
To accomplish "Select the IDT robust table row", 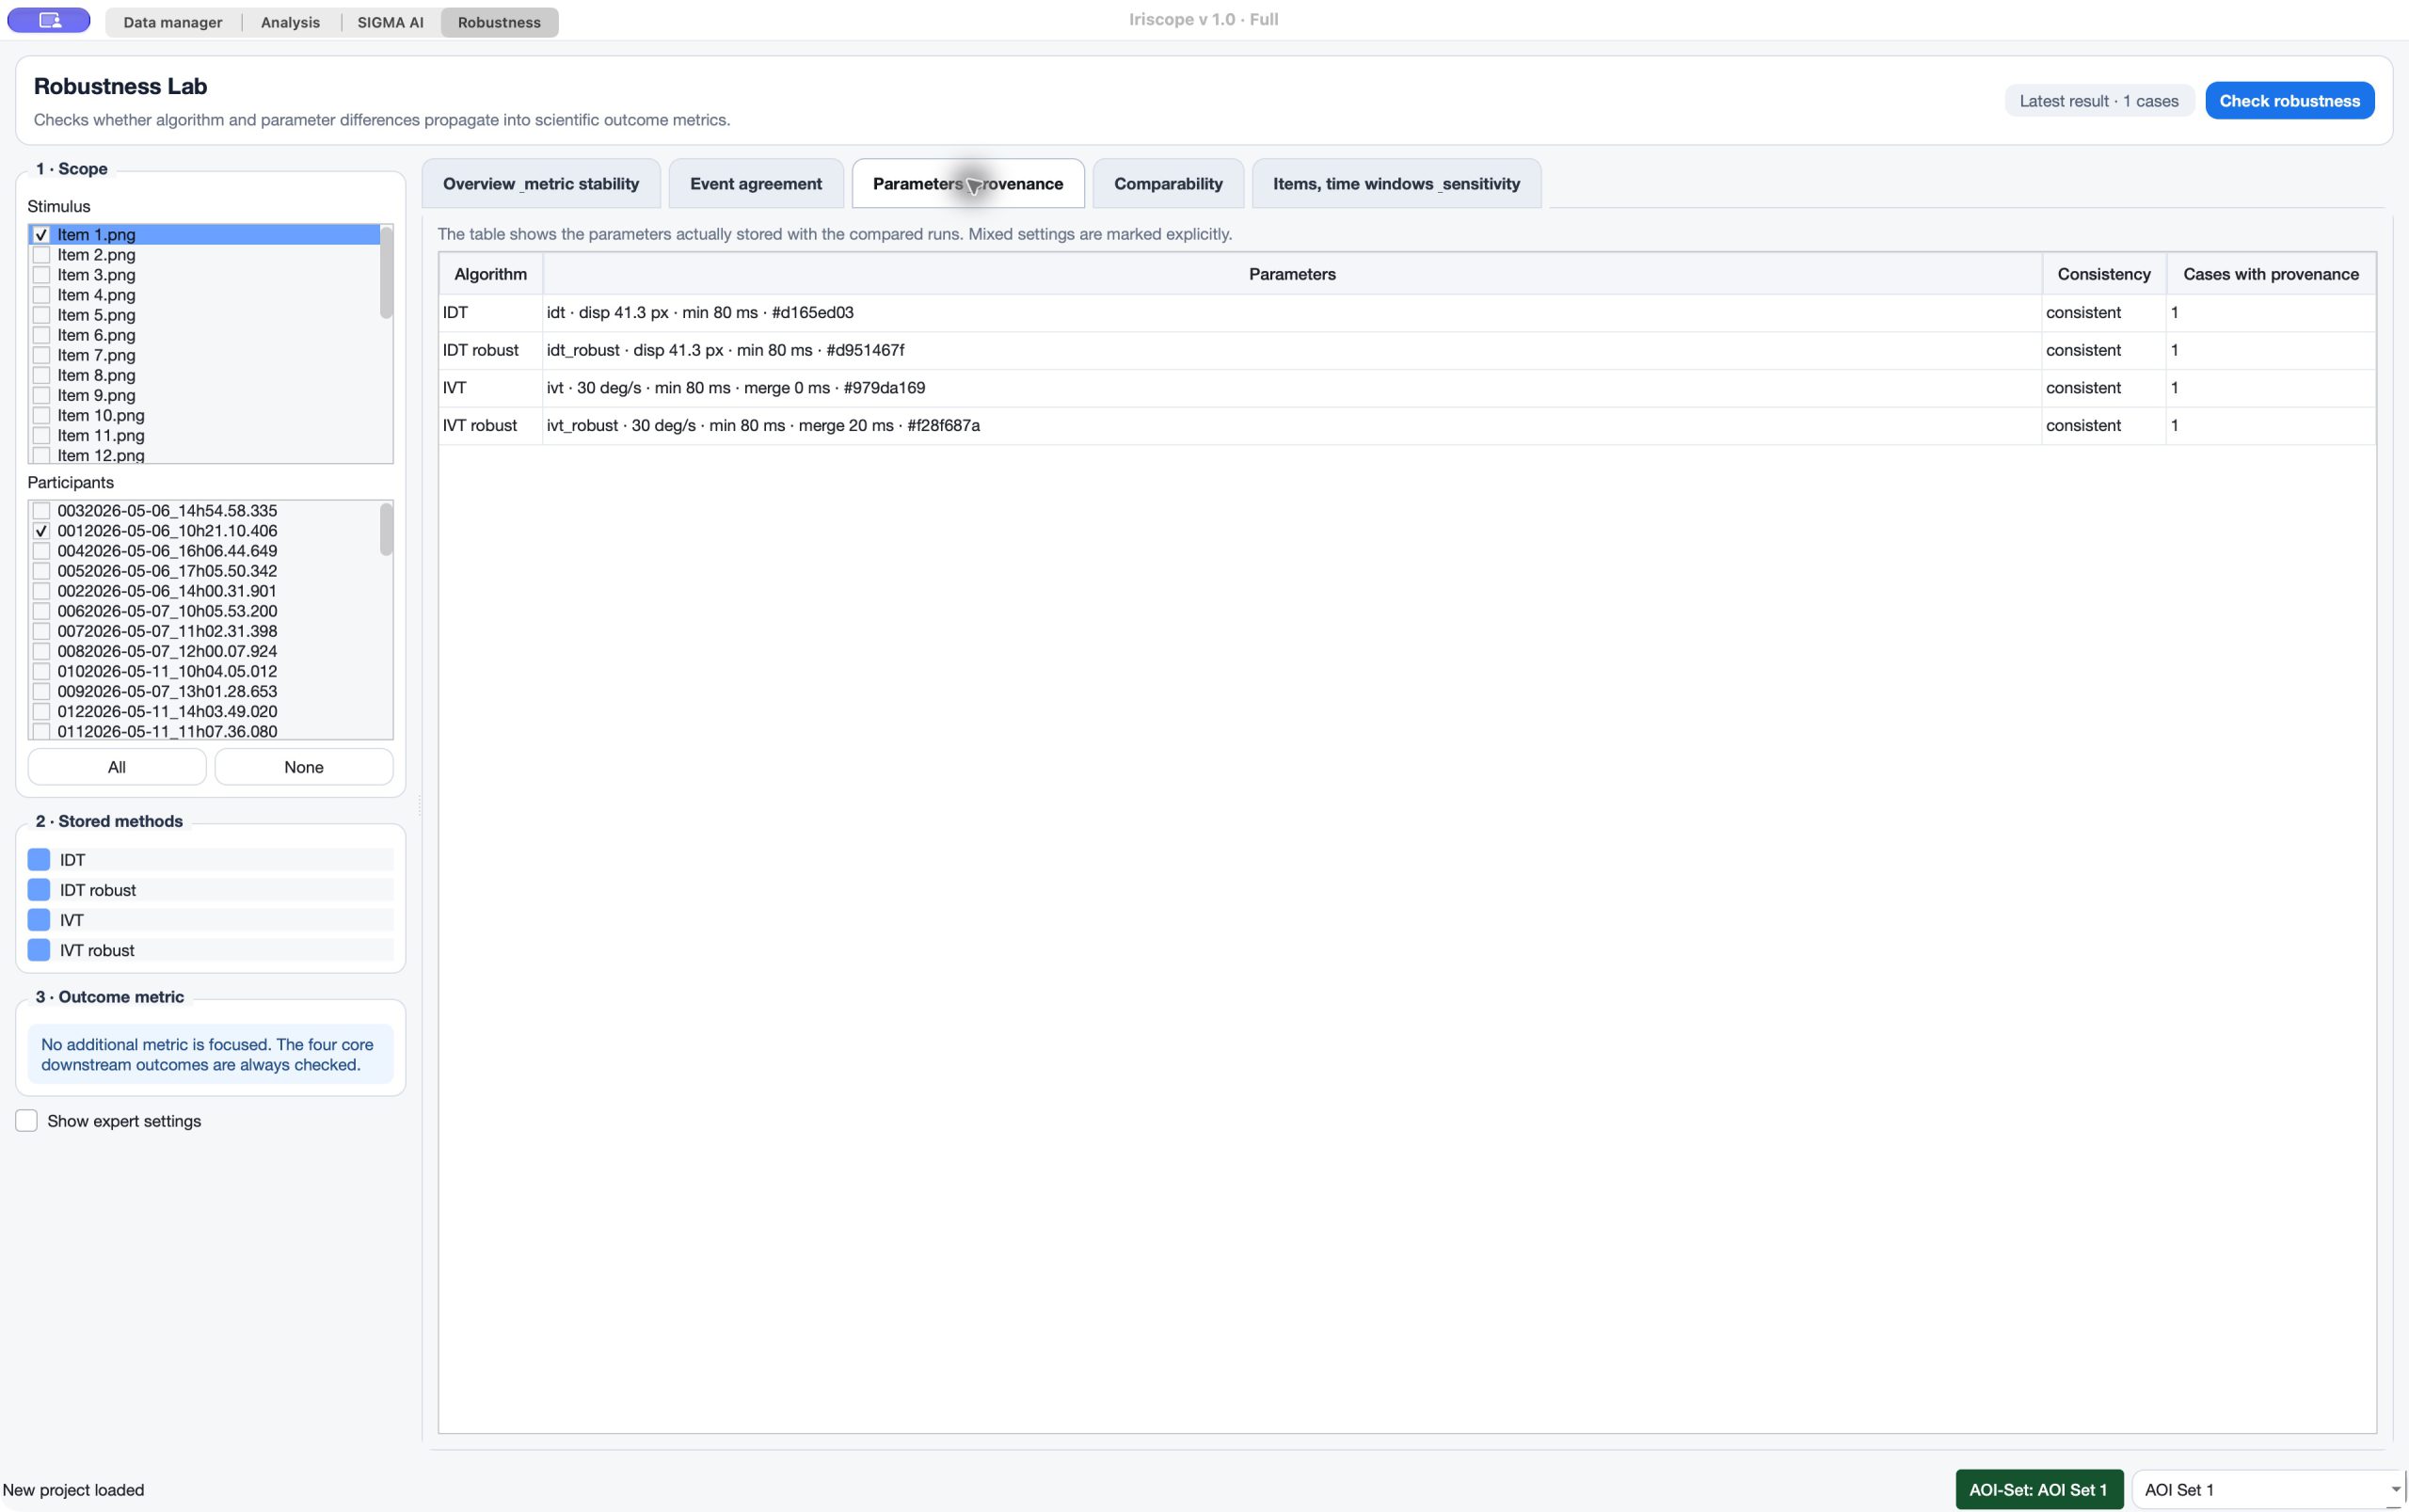I will click(x=1407, y=350).
